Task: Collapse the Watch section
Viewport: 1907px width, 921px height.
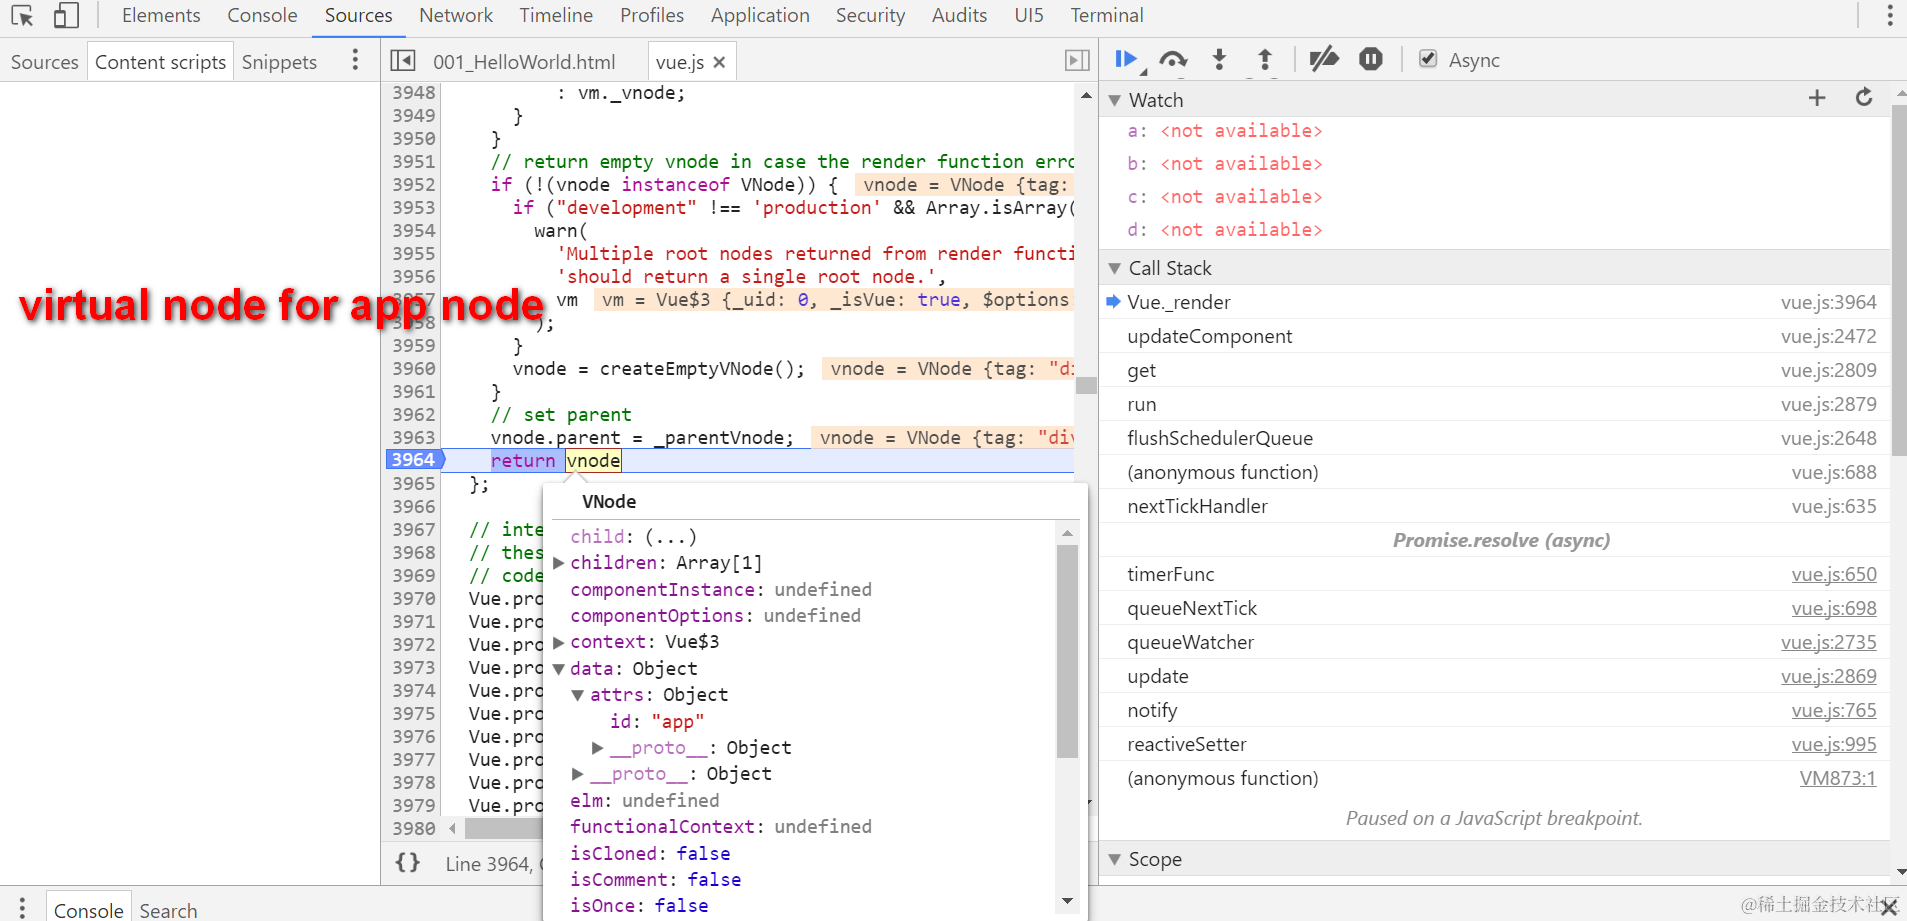Action: [x=1115, y=100]
